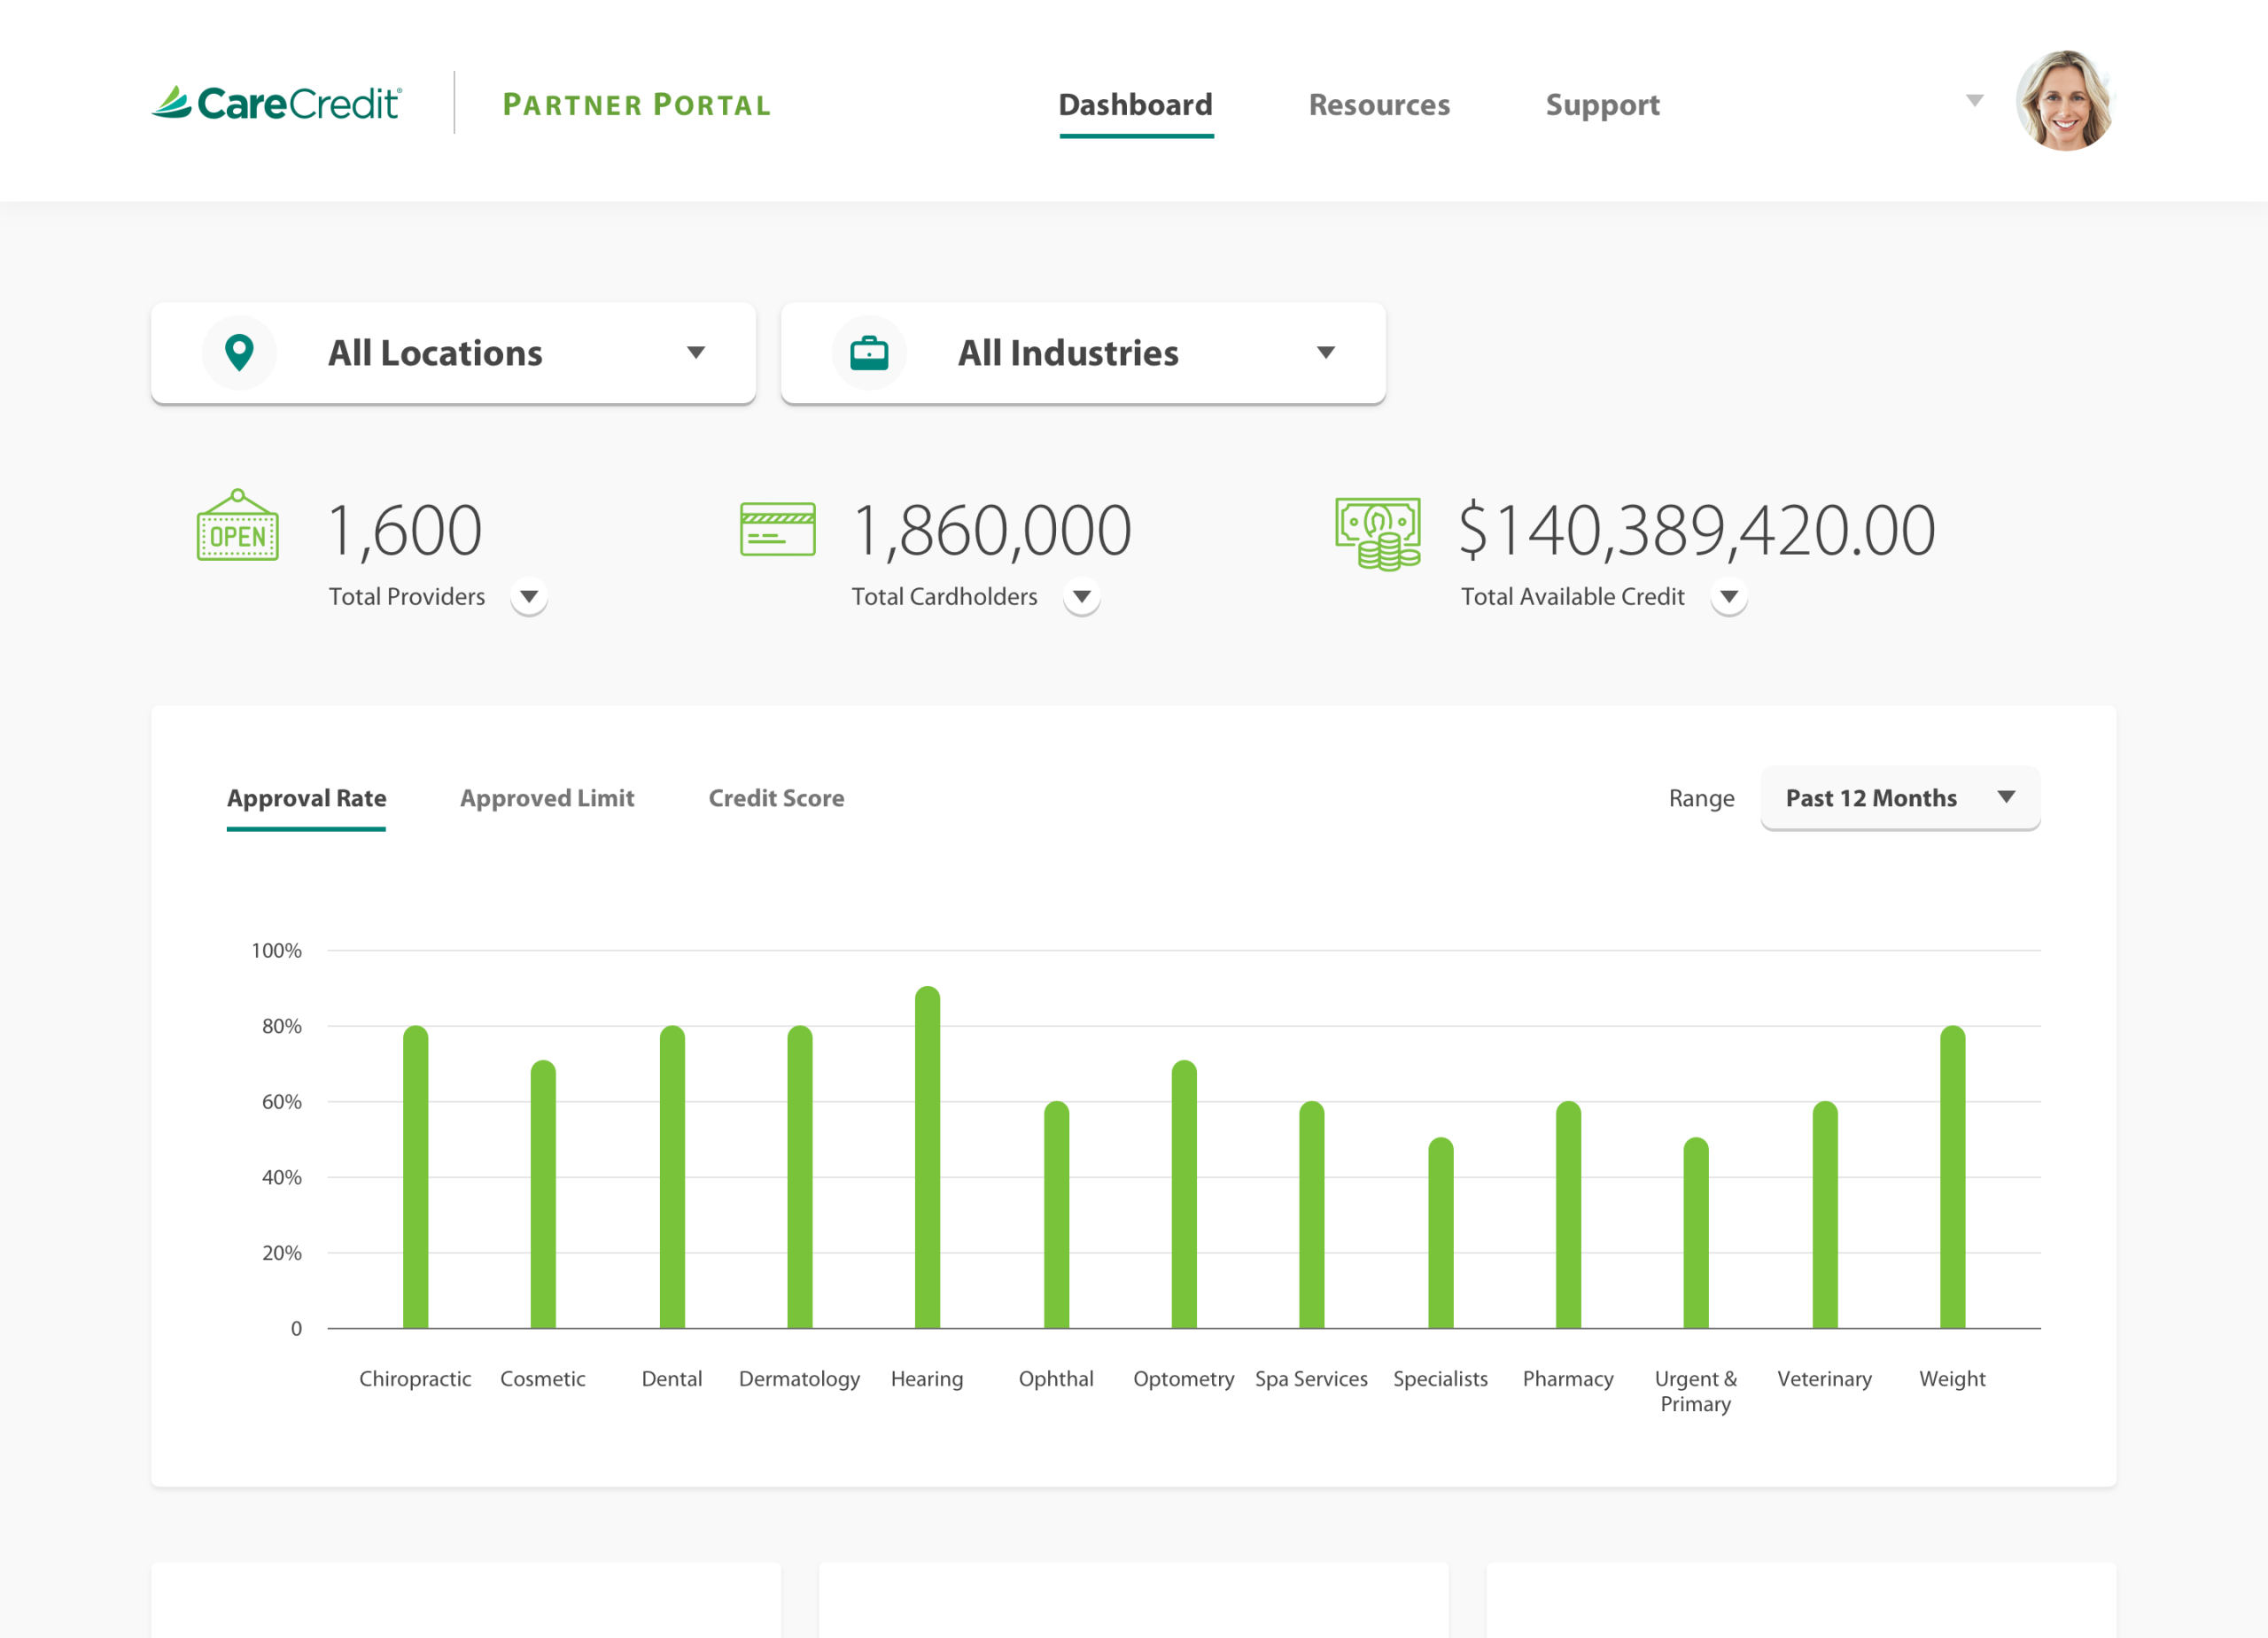This screenshot has width=2268, height=1638.
Task: Switch to the Approved Limit tab
Action: (x=547, y=798)
